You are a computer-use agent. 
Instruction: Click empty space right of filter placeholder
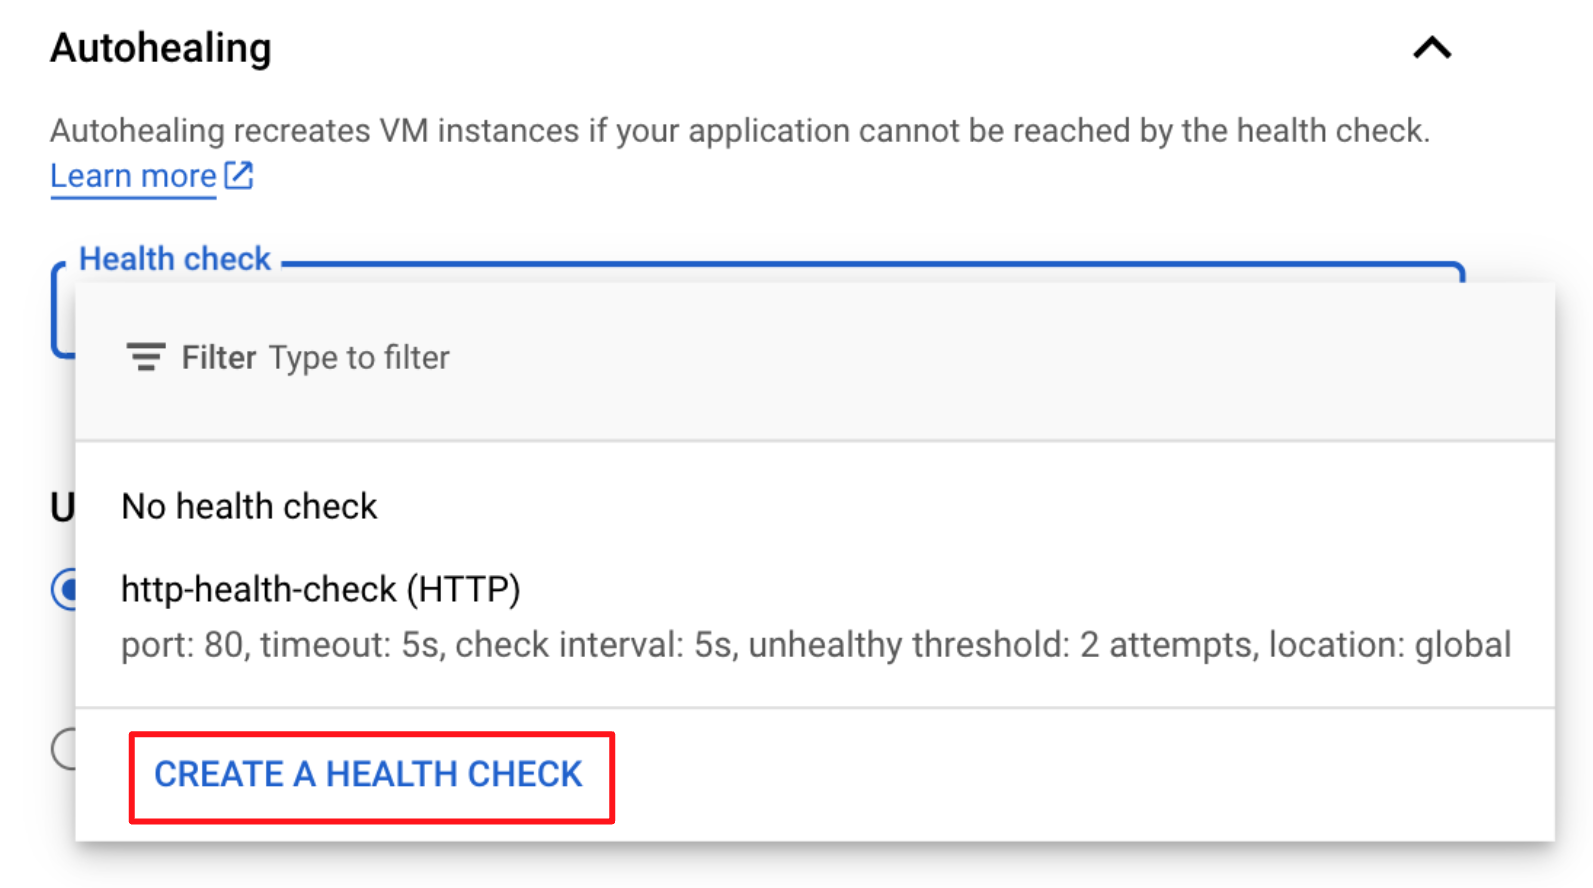1000,358
